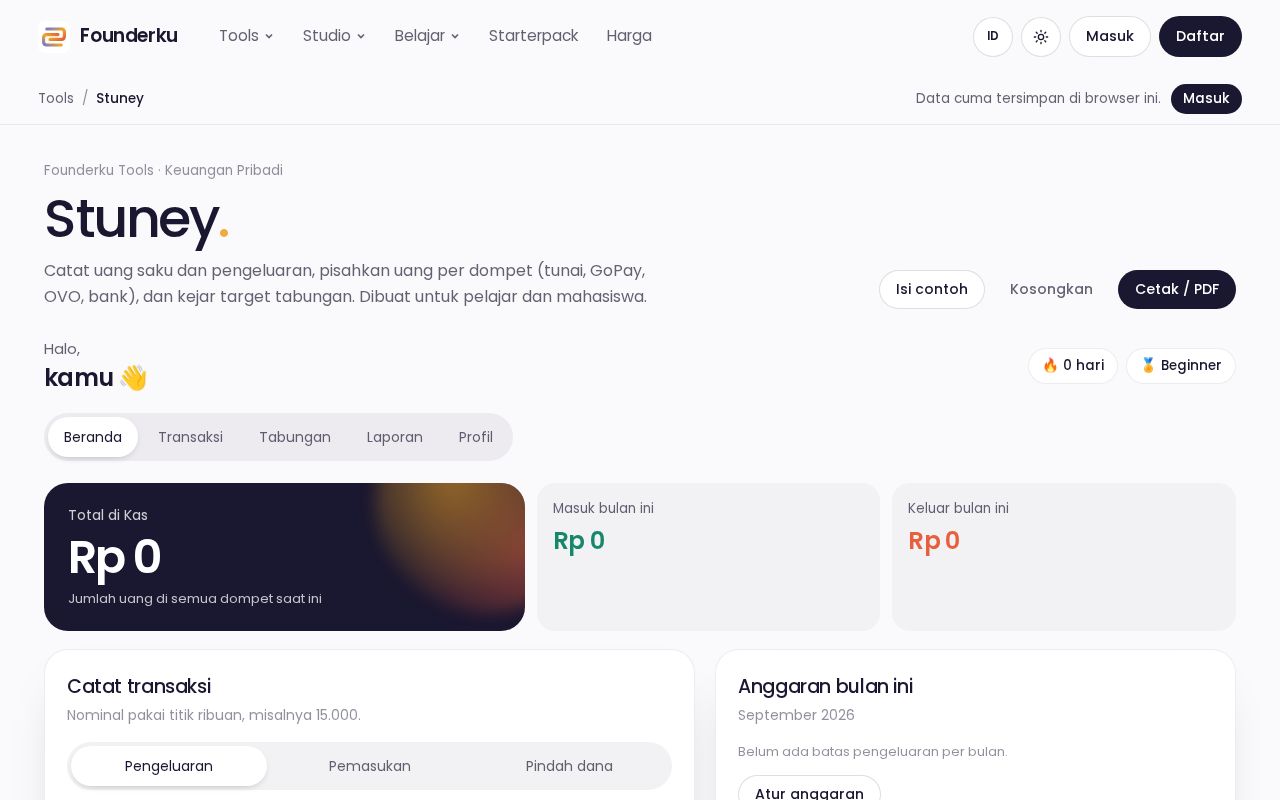Screen dimensions: 1280x800
Task: Select Pemasukan transaction type
Action: point(370,766)
